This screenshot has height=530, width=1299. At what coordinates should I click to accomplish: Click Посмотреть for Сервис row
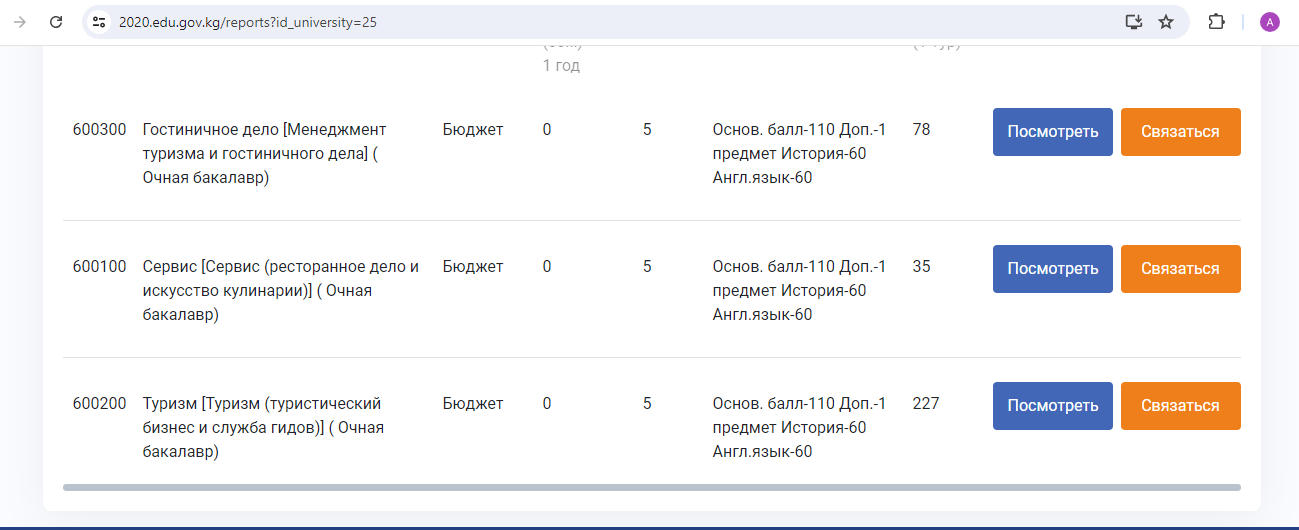point(1053,269)
